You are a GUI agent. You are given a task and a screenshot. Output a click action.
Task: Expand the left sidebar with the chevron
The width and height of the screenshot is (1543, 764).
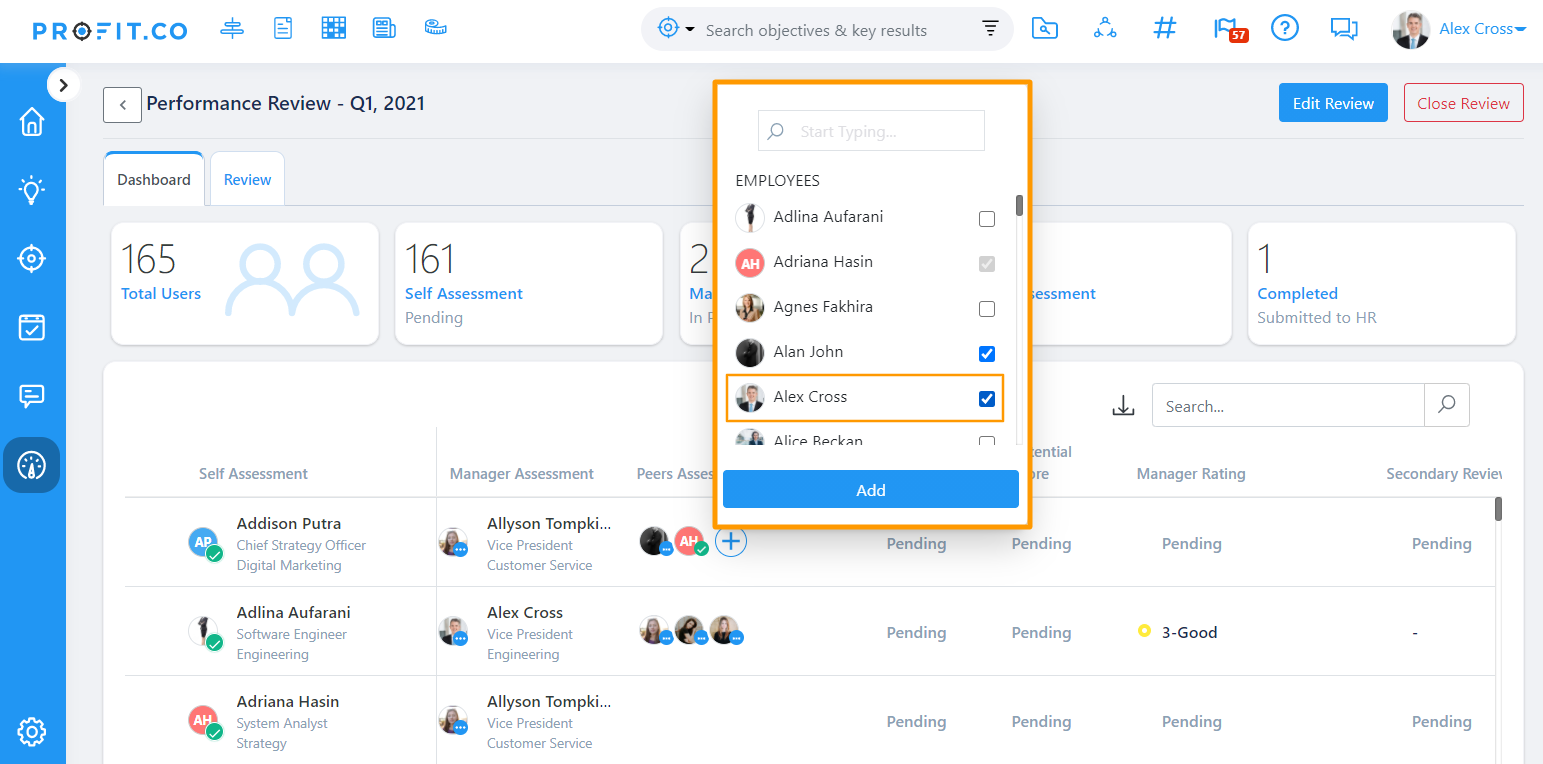coord(63,85)
